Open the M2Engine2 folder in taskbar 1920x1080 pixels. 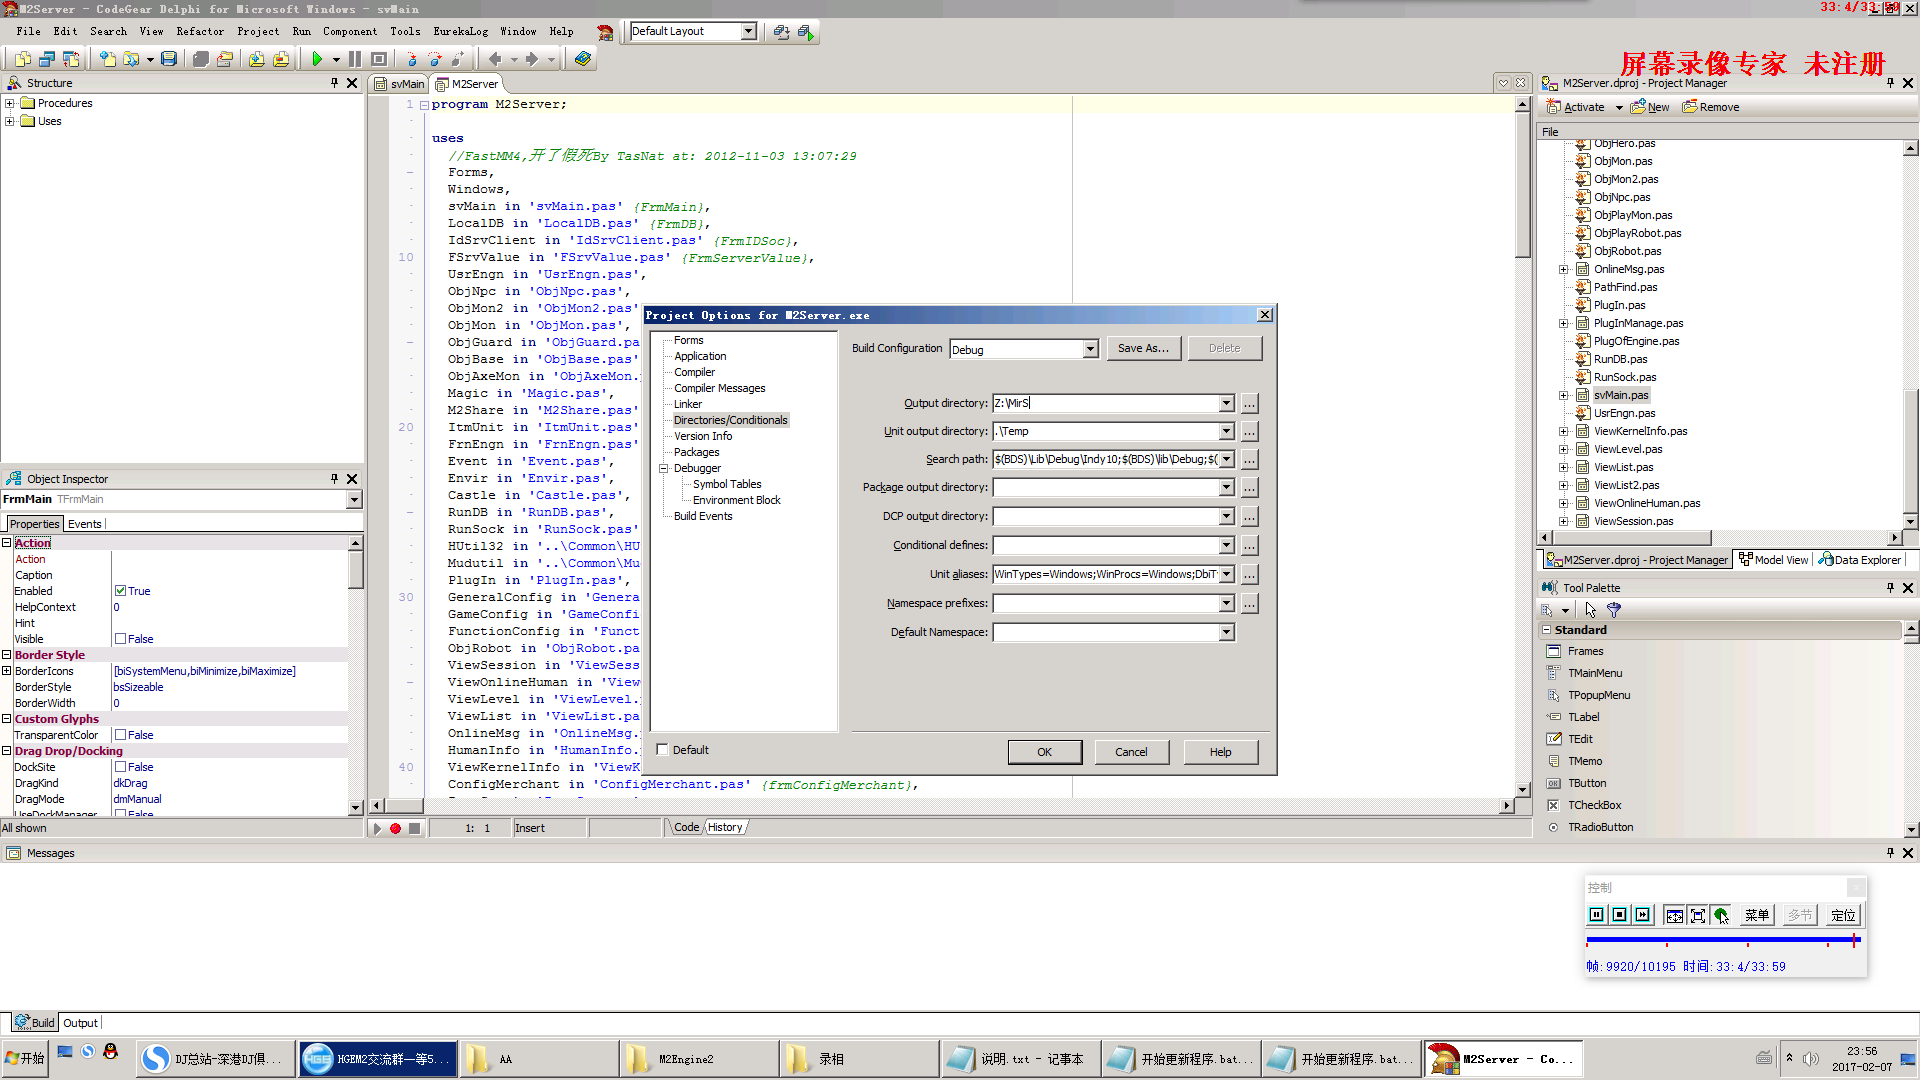(699, 1059)
